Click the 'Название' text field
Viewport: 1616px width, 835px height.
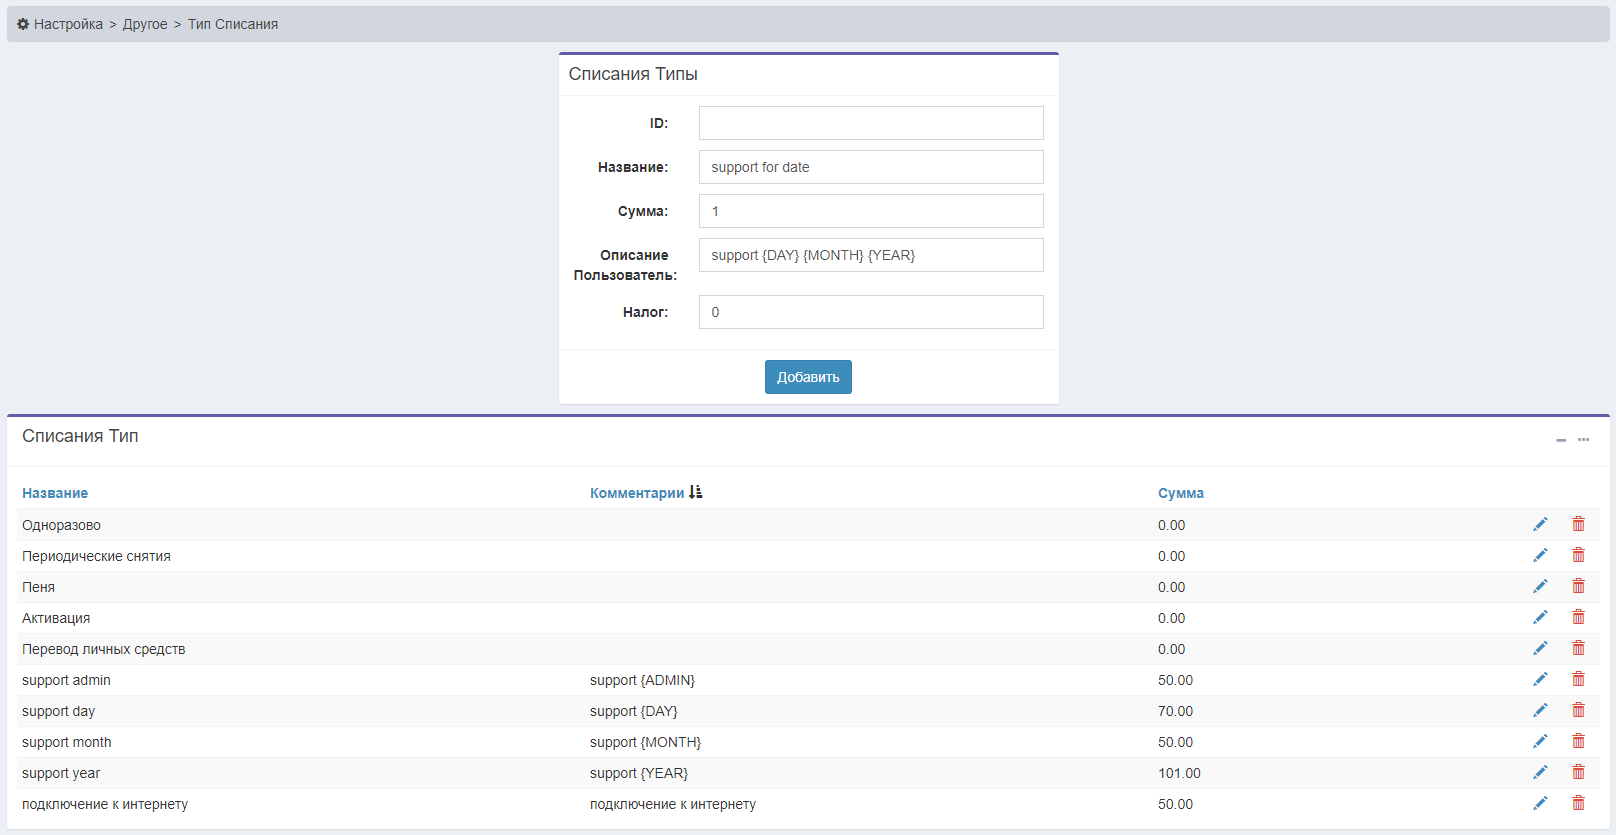[870, 167]
